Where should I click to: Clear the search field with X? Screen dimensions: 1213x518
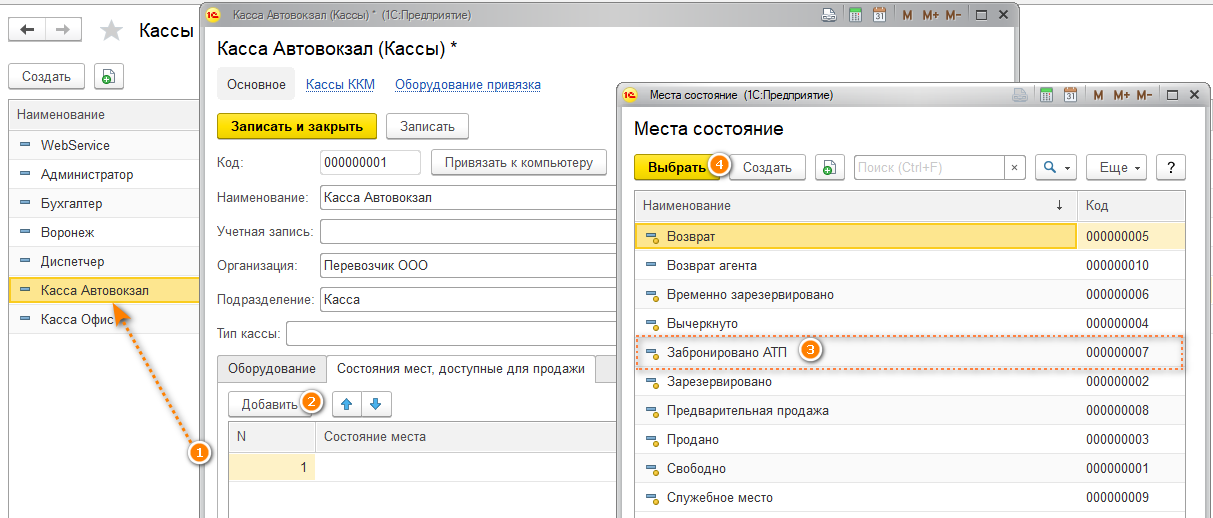coord(1014,168)
